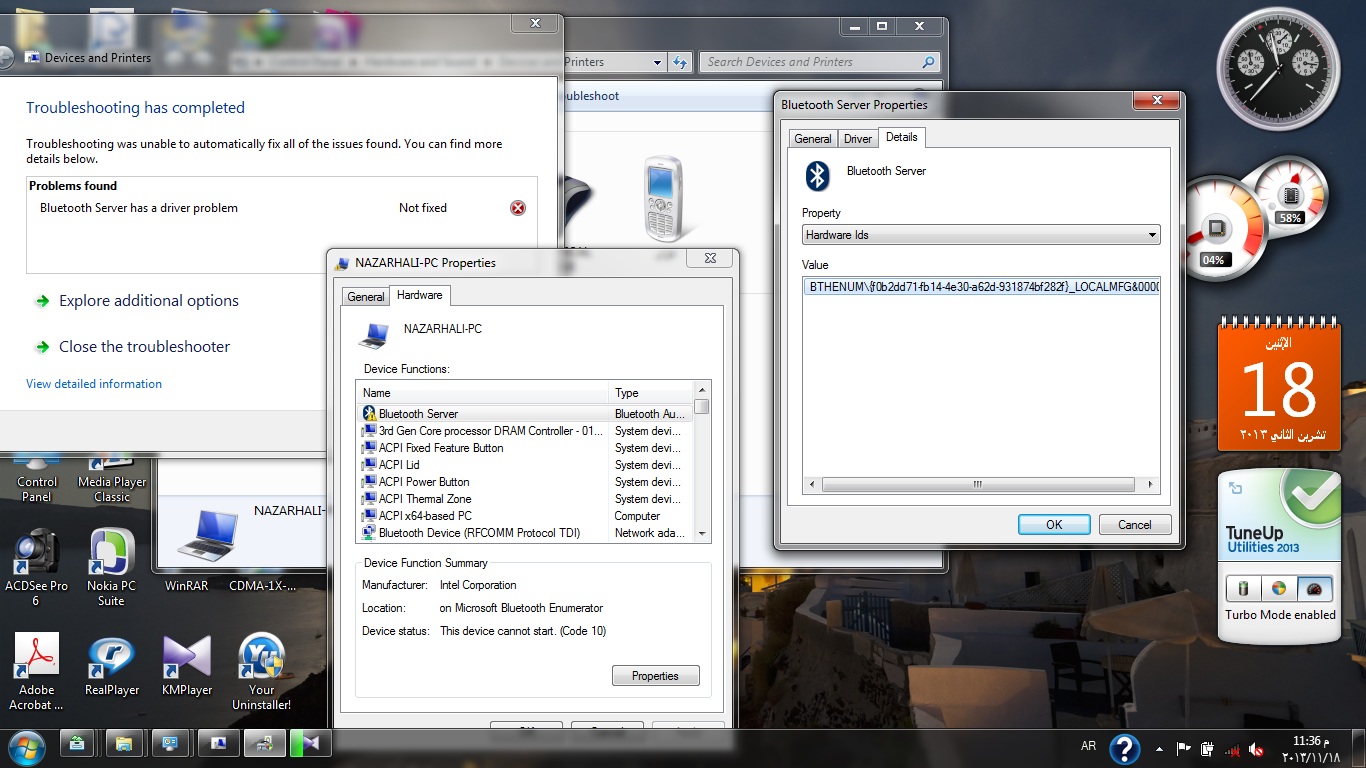Click the TuneUp Turbo Mode speedometer button
The height and width of the screenshot is (768, 1366).
point(1315,588)
